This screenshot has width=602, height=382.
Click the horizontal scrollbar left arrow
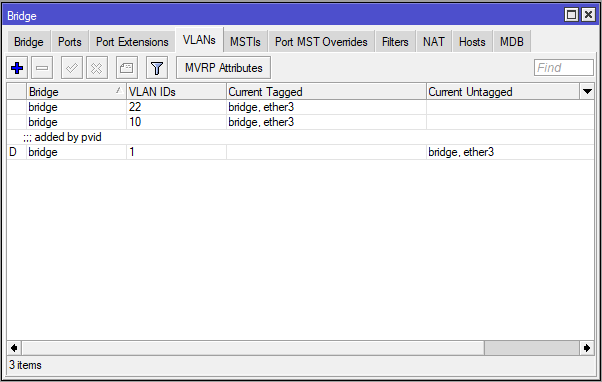(x=14, y=348)
